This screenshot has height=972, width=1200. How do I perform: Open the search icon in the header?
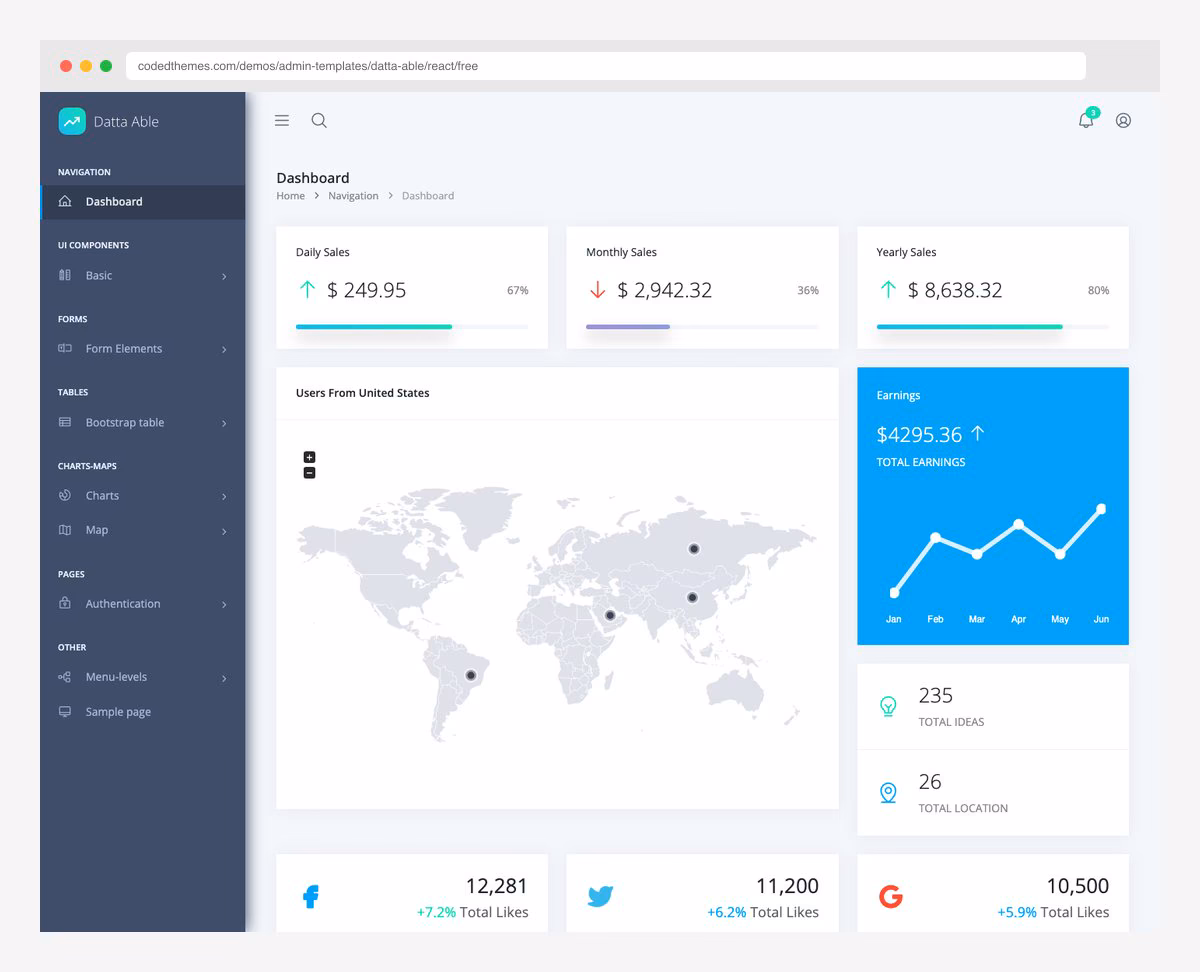tap(319, 119)
